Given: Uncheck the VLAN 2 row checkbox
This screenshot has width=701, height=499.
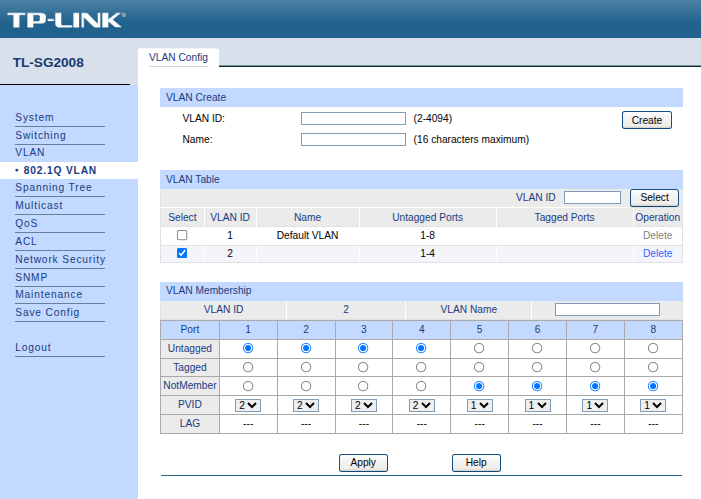Looking at the screenshot, I should tap(182, 253).
